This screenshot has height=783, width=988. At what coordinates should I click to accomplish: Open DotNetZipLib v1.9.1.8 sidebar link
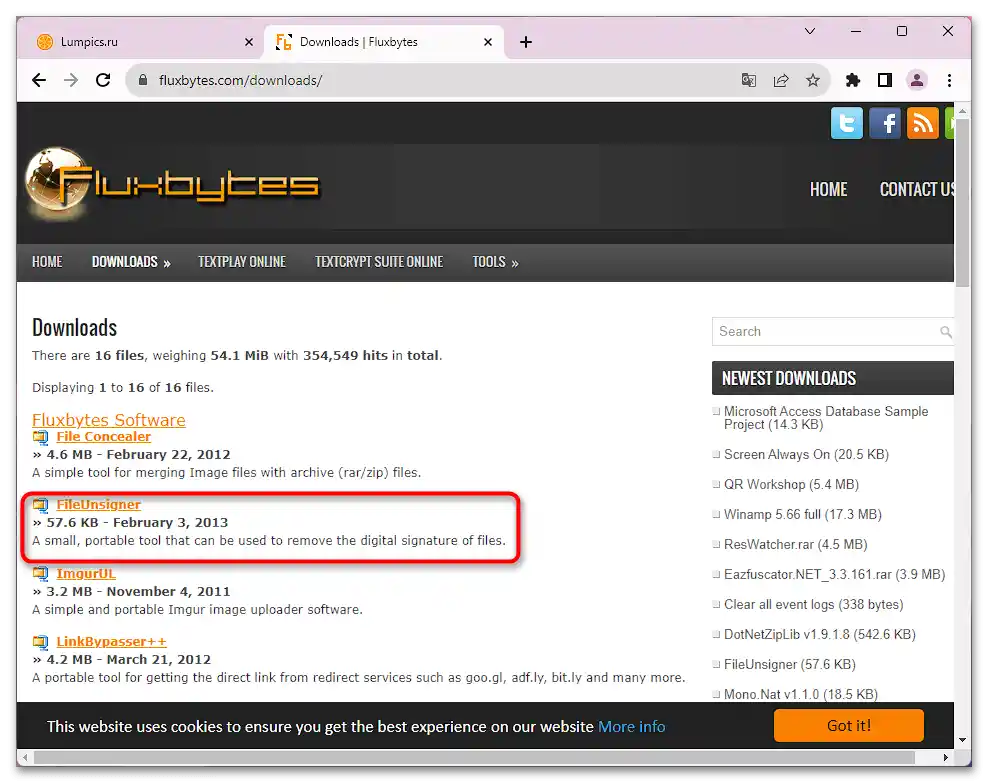tap(820, 634)
